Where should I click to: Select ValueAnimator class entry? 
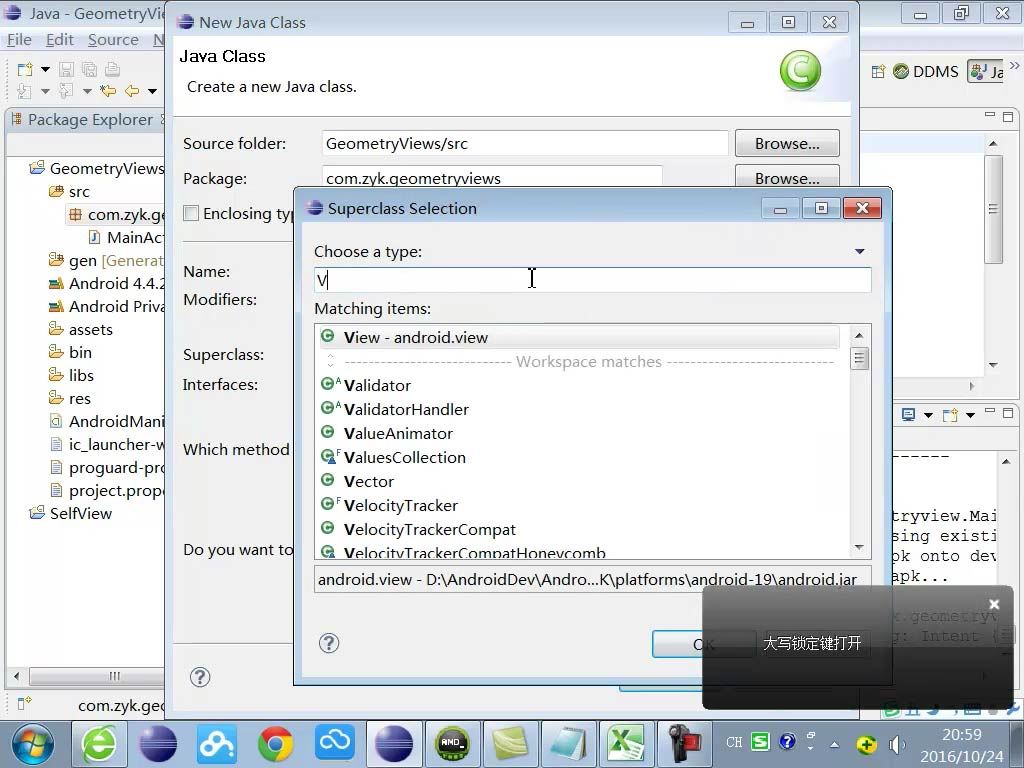(x=398, y=434)
